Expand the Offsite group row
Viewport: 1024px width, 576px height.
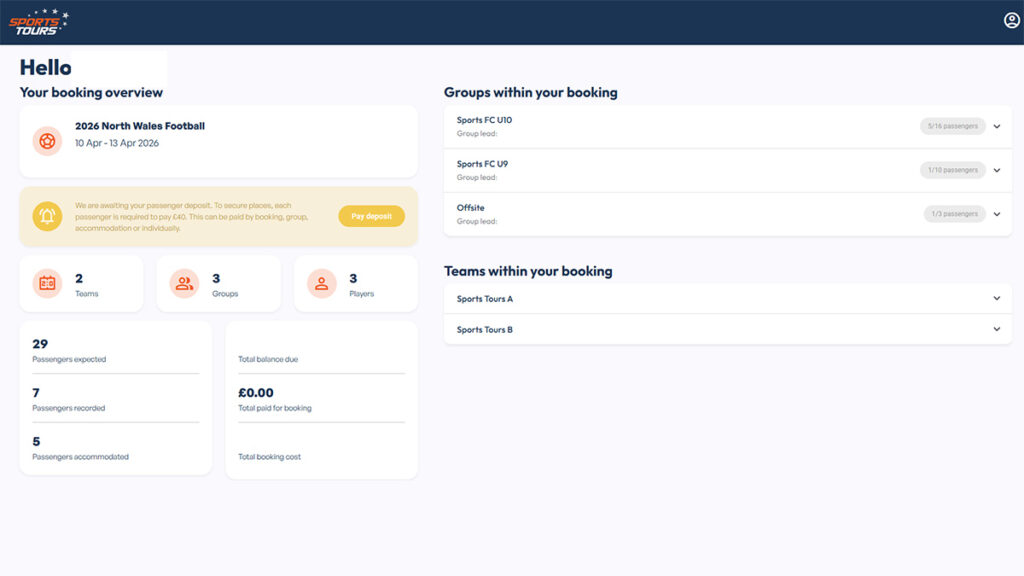(x=996, y=214)
